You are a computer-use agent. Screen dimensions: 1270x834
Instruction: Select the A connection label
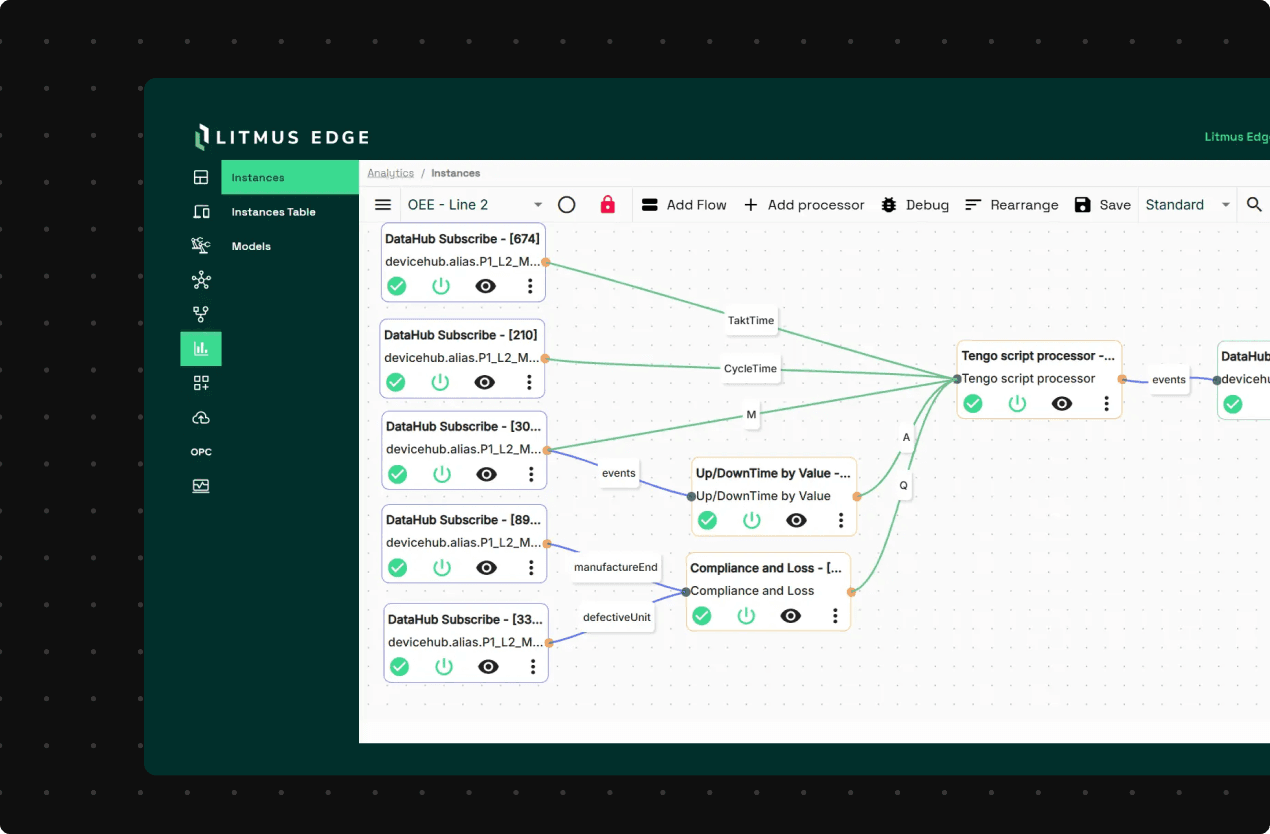coord(907,437)
